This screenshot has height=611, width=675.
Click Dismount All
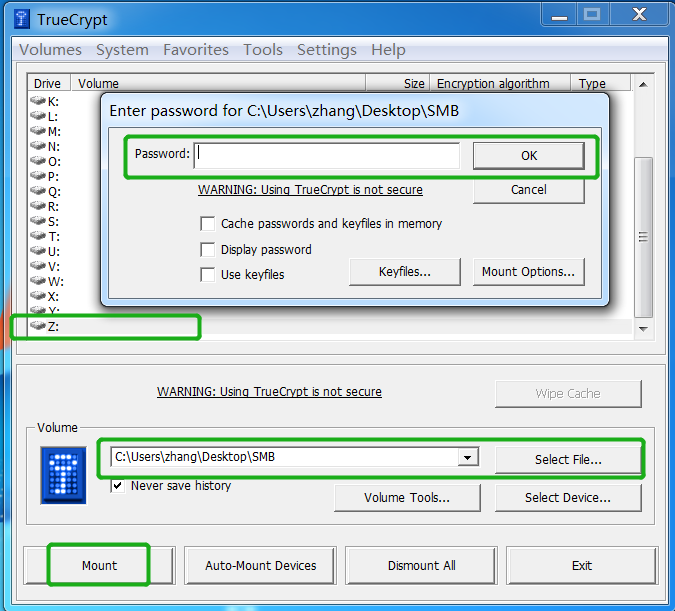point(421,565)
